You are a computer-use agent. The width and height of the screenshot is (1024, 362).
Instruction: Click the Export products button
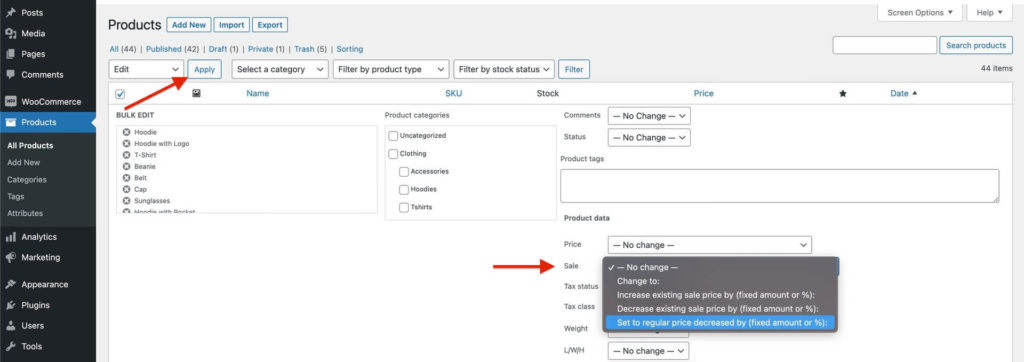270,25
